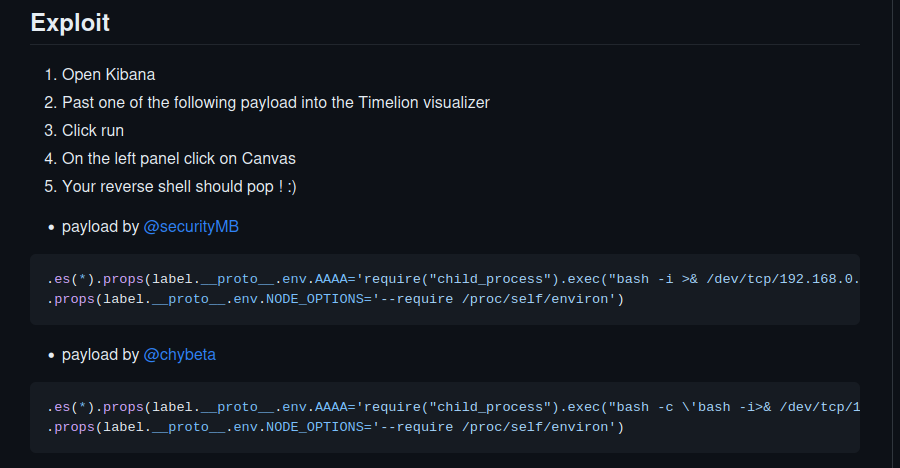The image size is (900, 468).
Task: Click first line of chybeta payload code
Action: pyautogui.click(x=453, y=407)
